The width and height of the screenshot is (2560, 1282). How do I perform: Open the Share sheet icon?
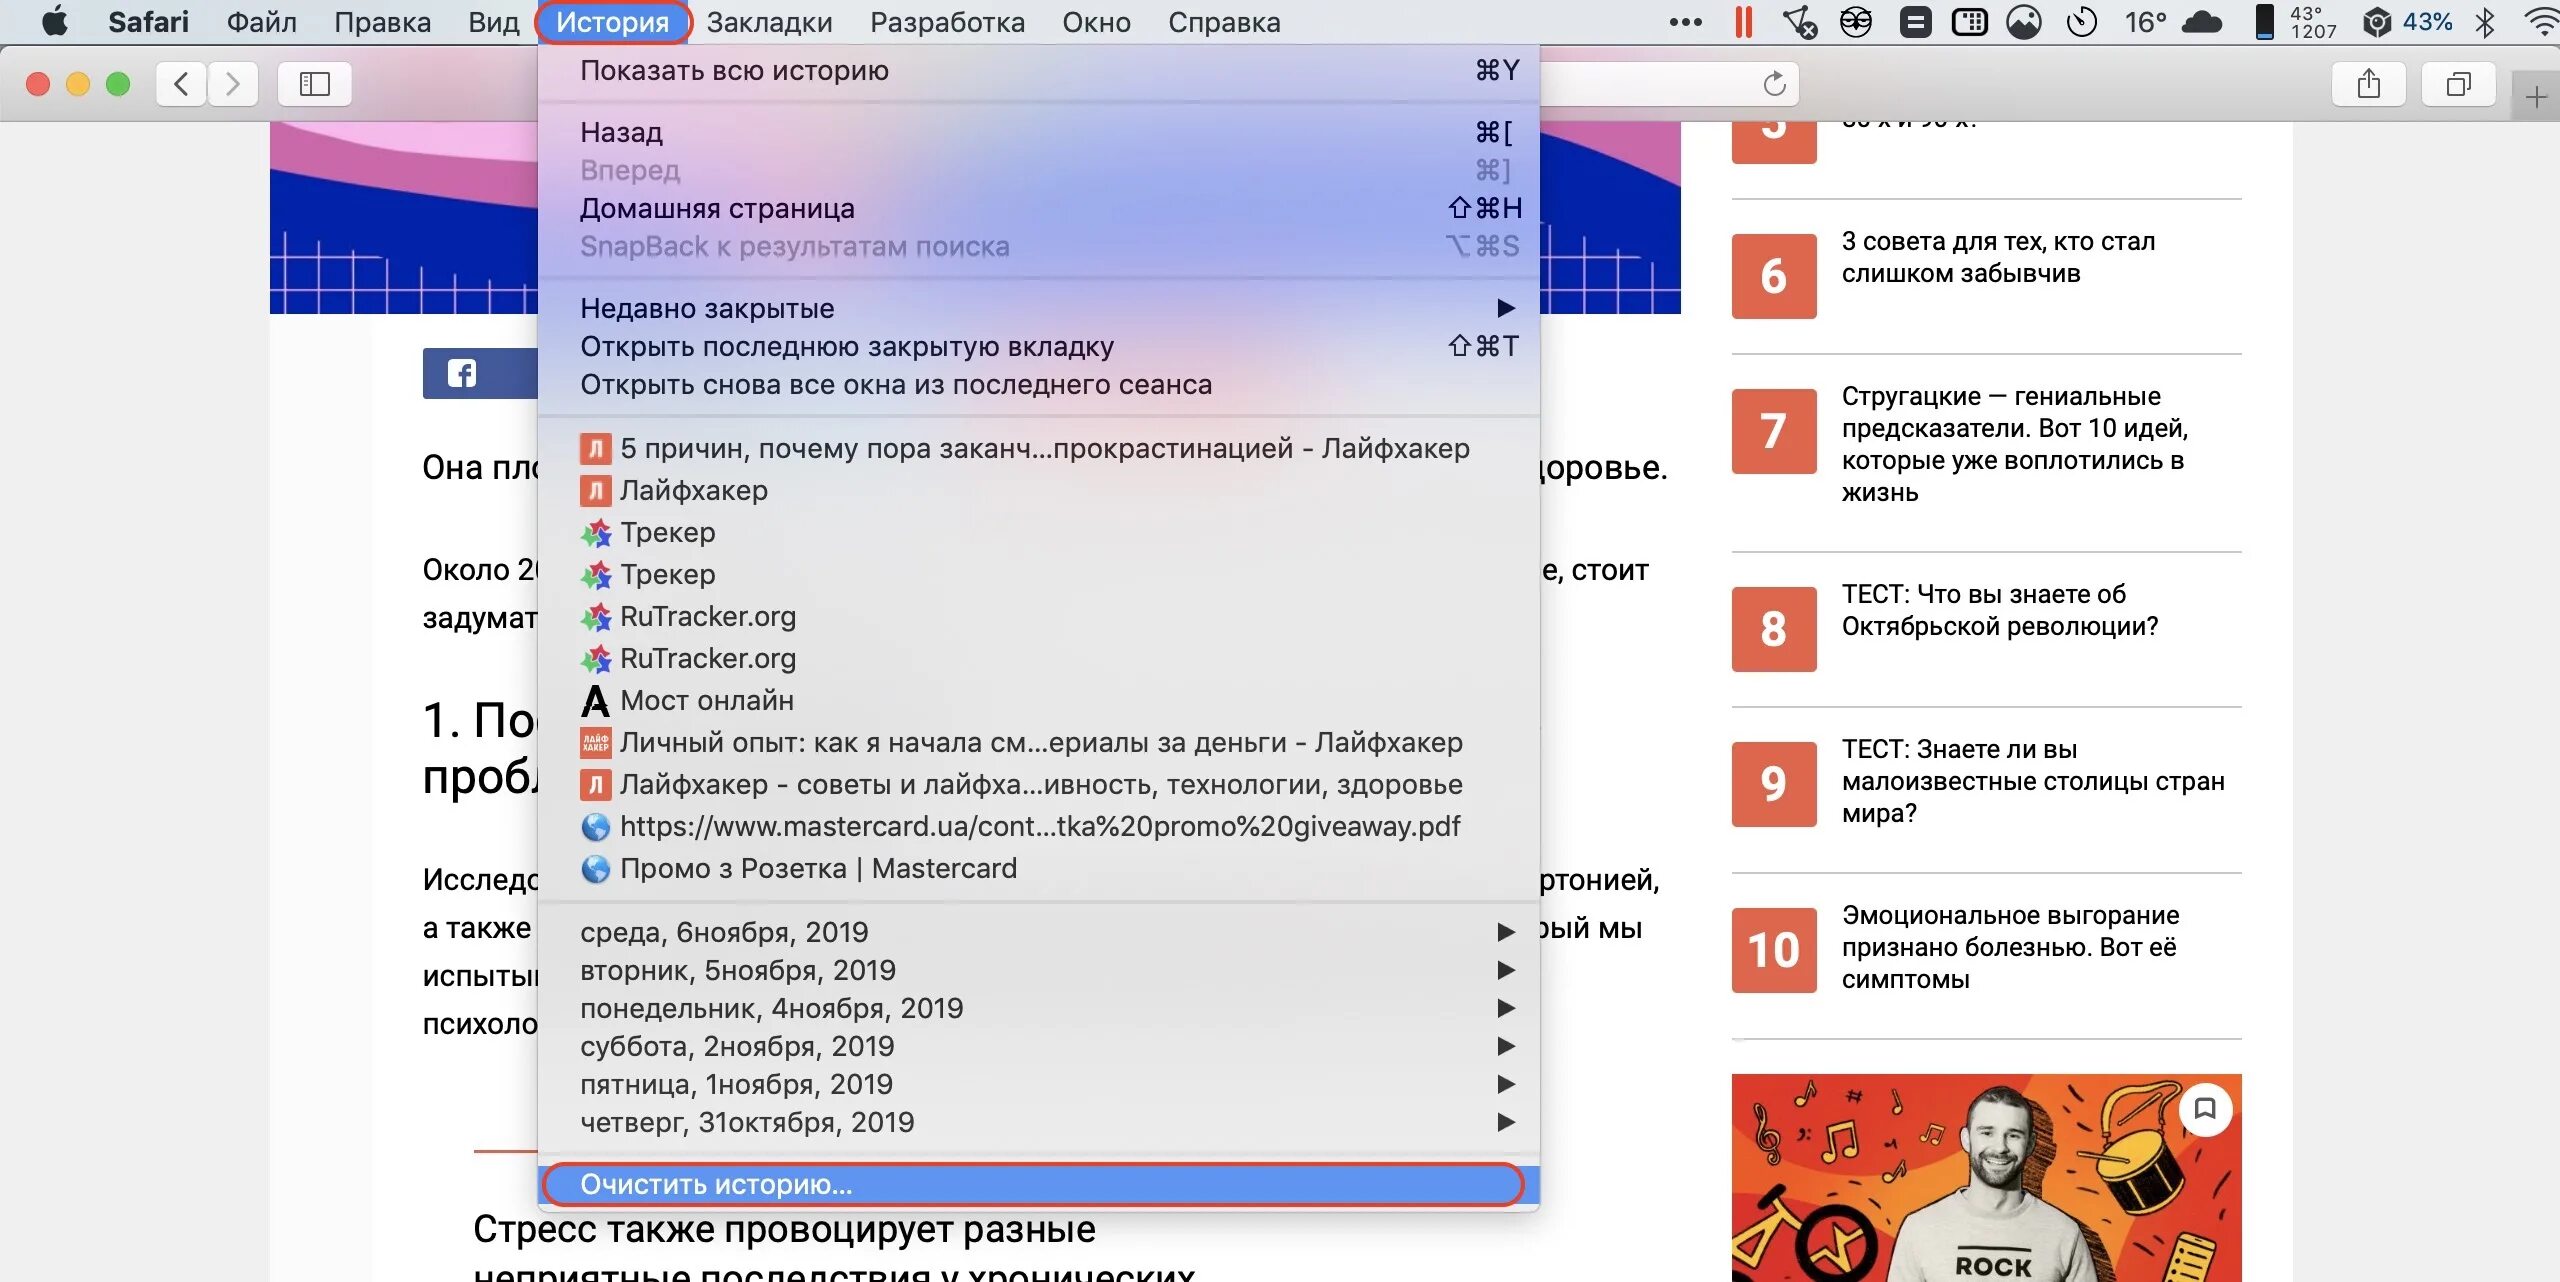(x=2368, y=84)
